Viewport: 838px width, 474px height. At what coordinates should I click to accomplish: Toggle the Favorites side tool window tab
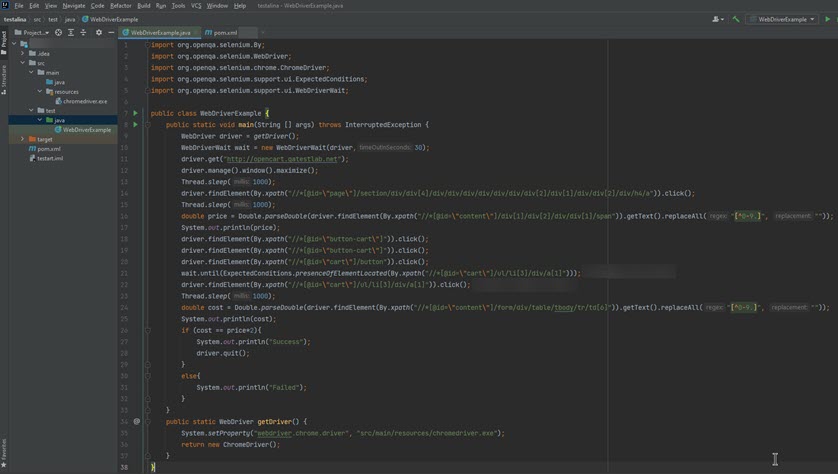tap(4, 454)
